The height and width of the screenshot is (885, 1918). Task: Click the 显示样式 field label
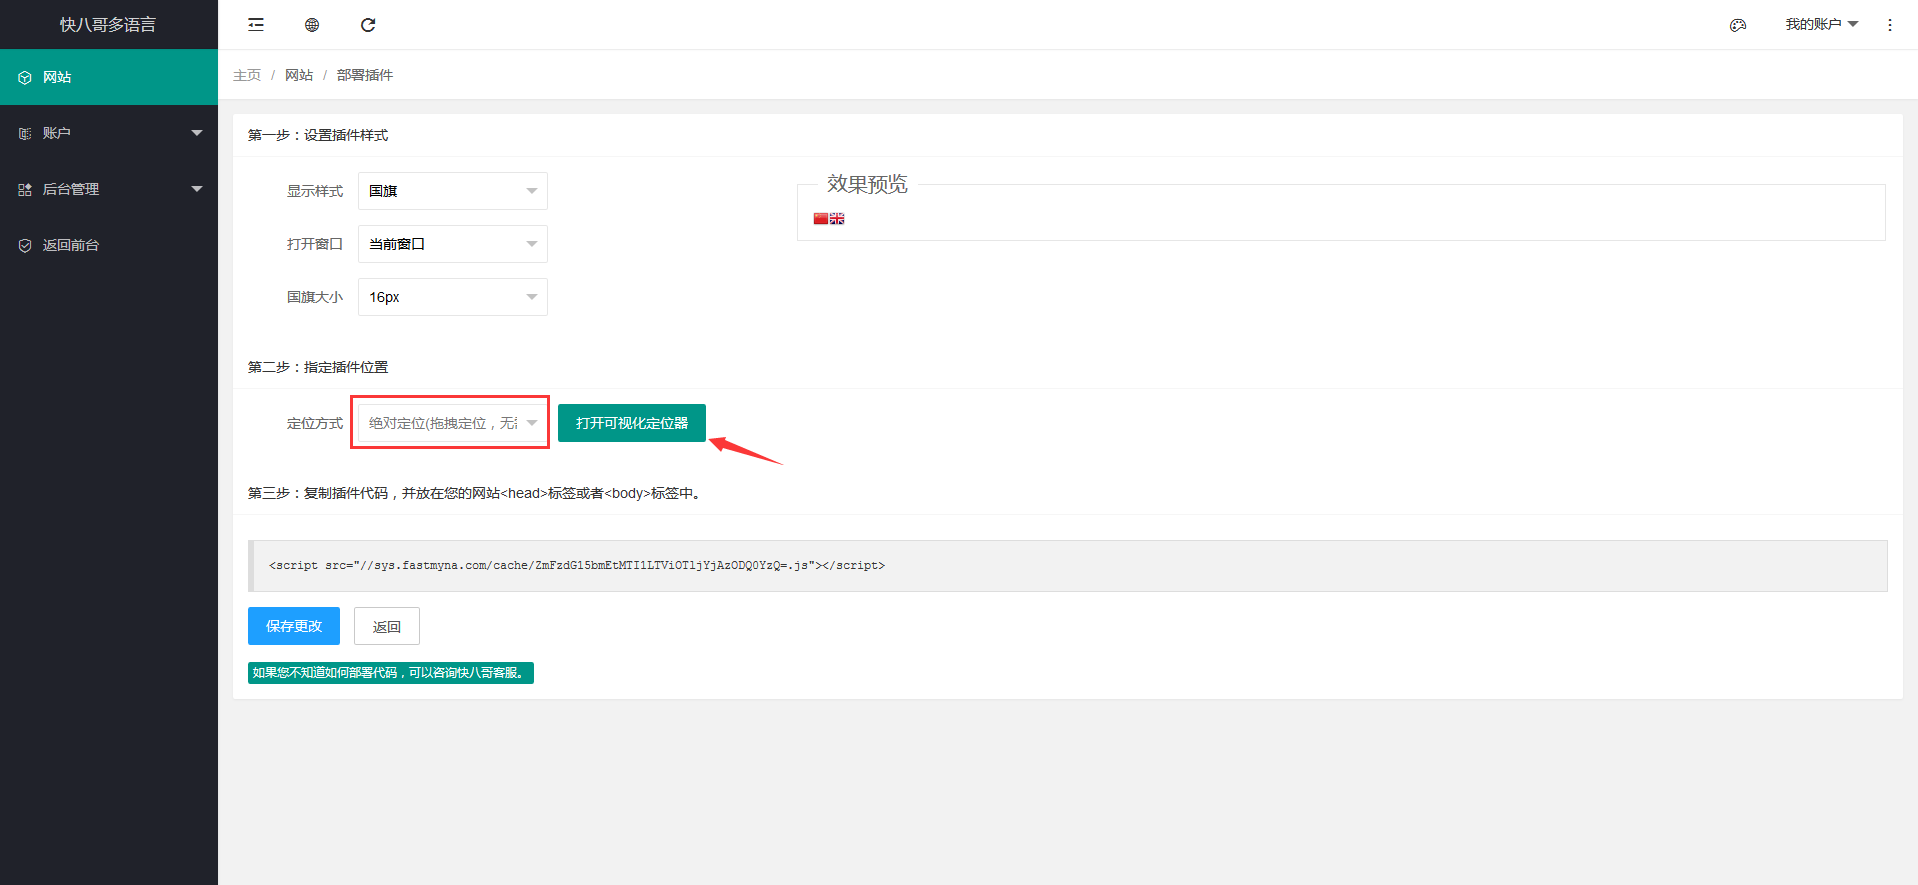315,191
